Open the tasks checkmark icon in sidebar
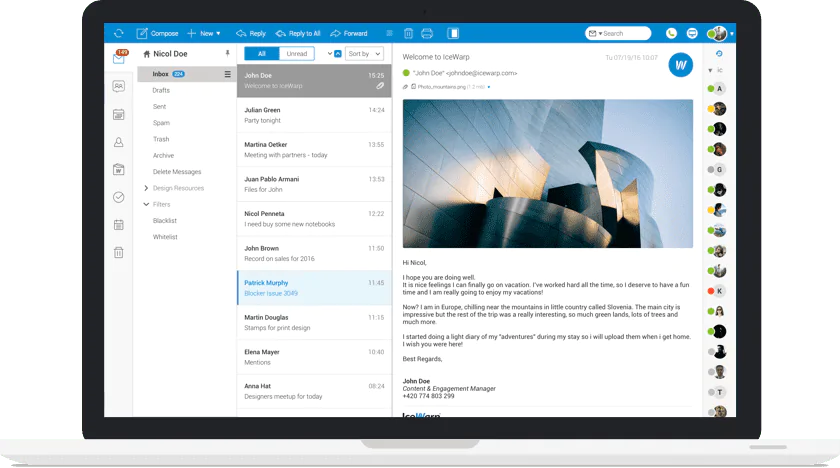The image size is (840, 468). coord(119,197)
